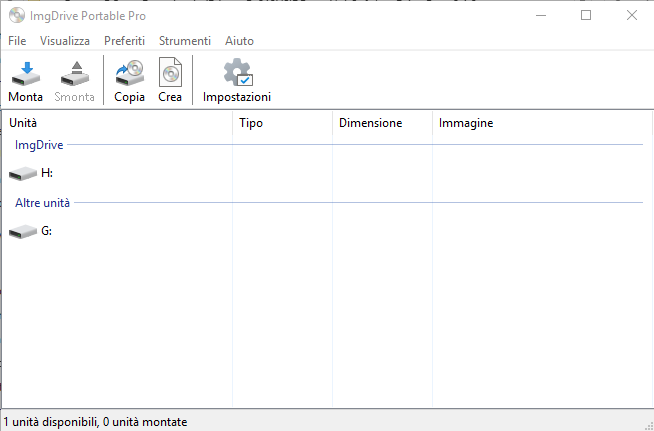The image size is (654, 431).
Task: Select the H: drive label text
Action: click(x=47, y=173)
